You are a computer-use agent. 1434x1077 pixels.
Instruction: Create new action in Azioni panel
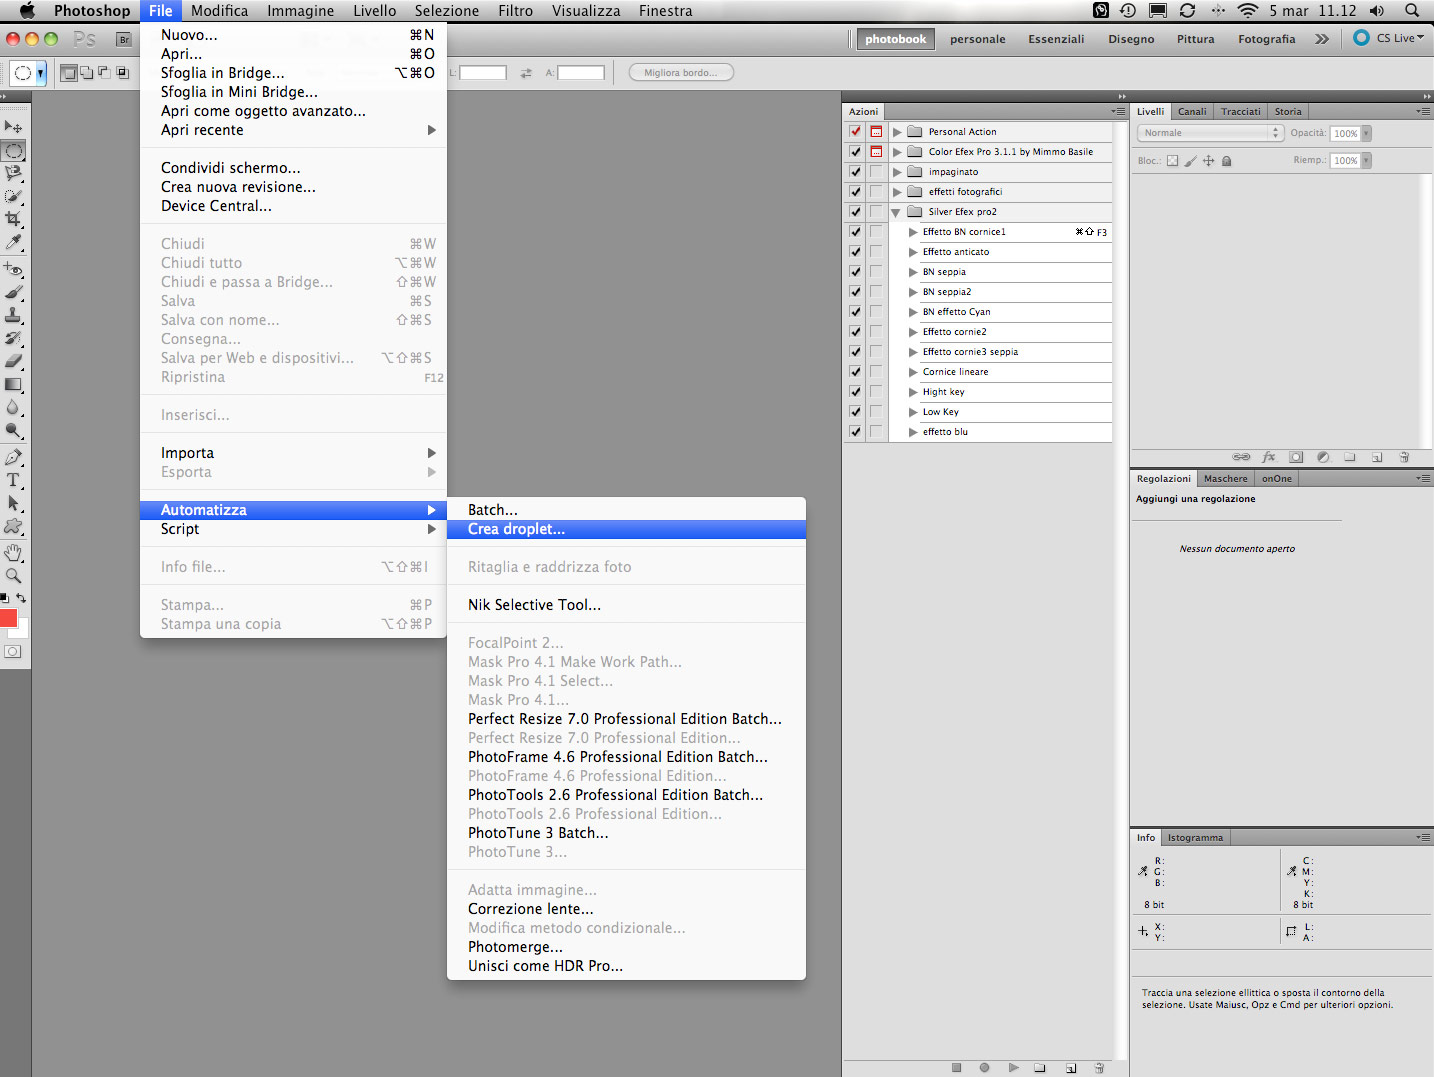click(x=1071, y=1068)
